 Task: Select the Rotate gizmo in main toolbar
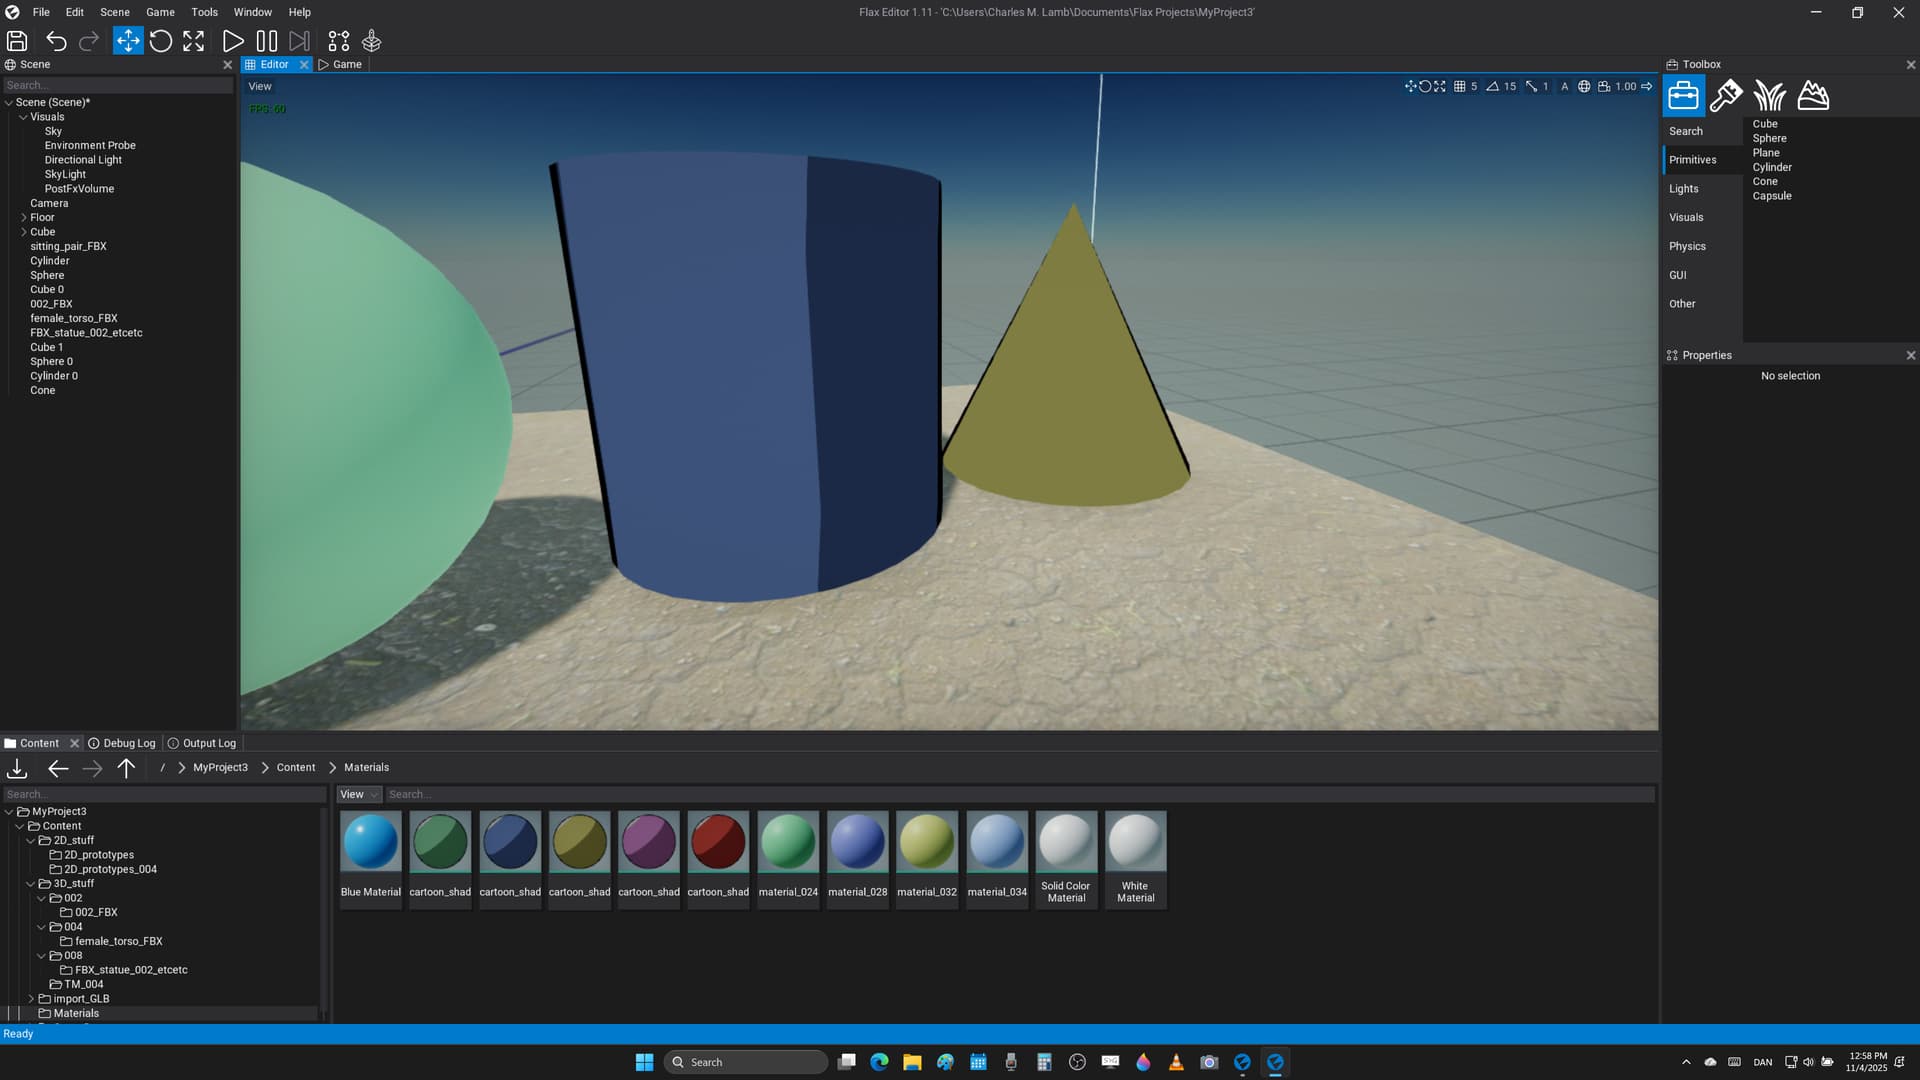point(161,41)
